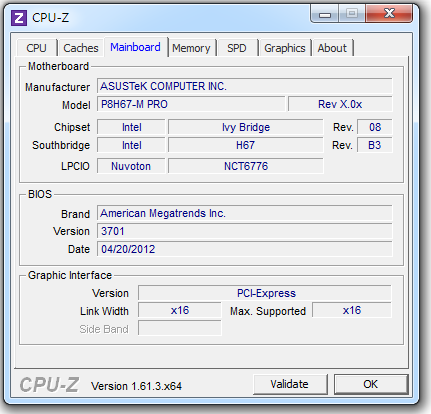Viewport: 431px width, 414px height.
Task: Click the empty Side Band field
Action: click(x=180, y=328)
